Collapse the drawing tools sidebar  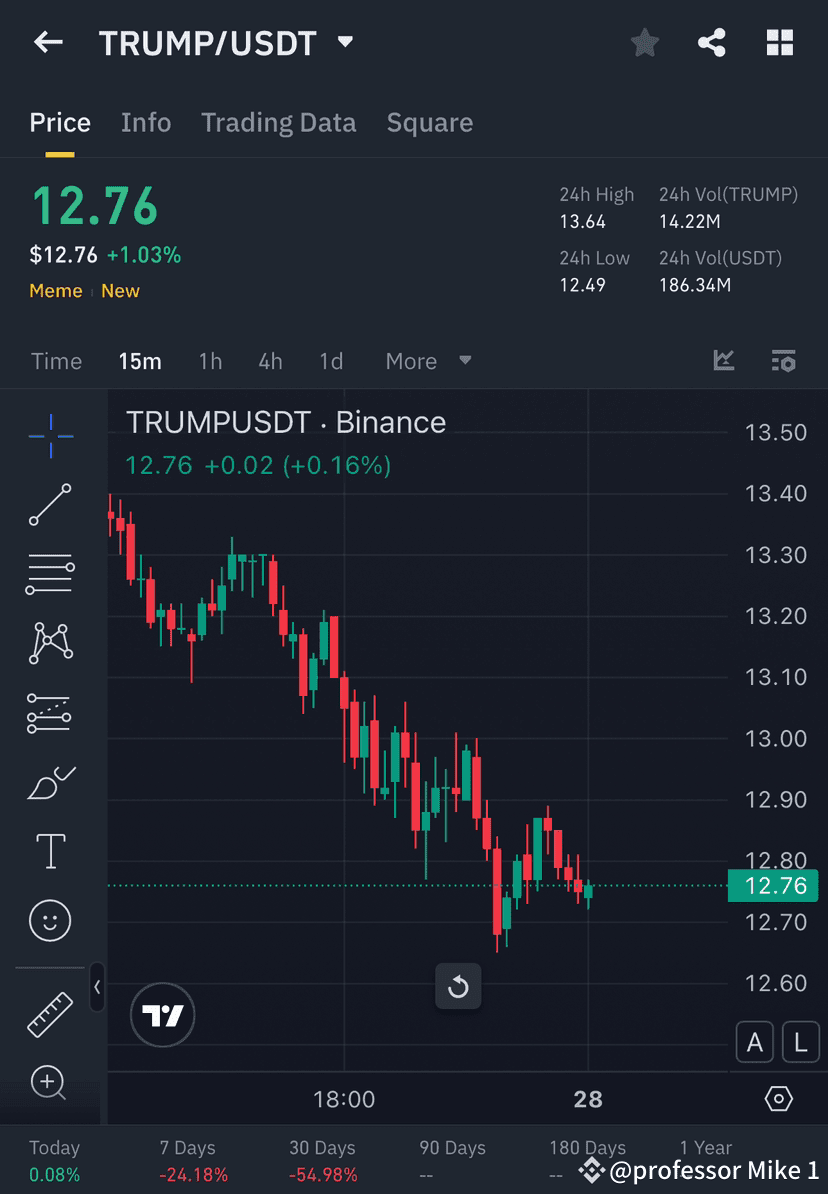tap(97, 988)
